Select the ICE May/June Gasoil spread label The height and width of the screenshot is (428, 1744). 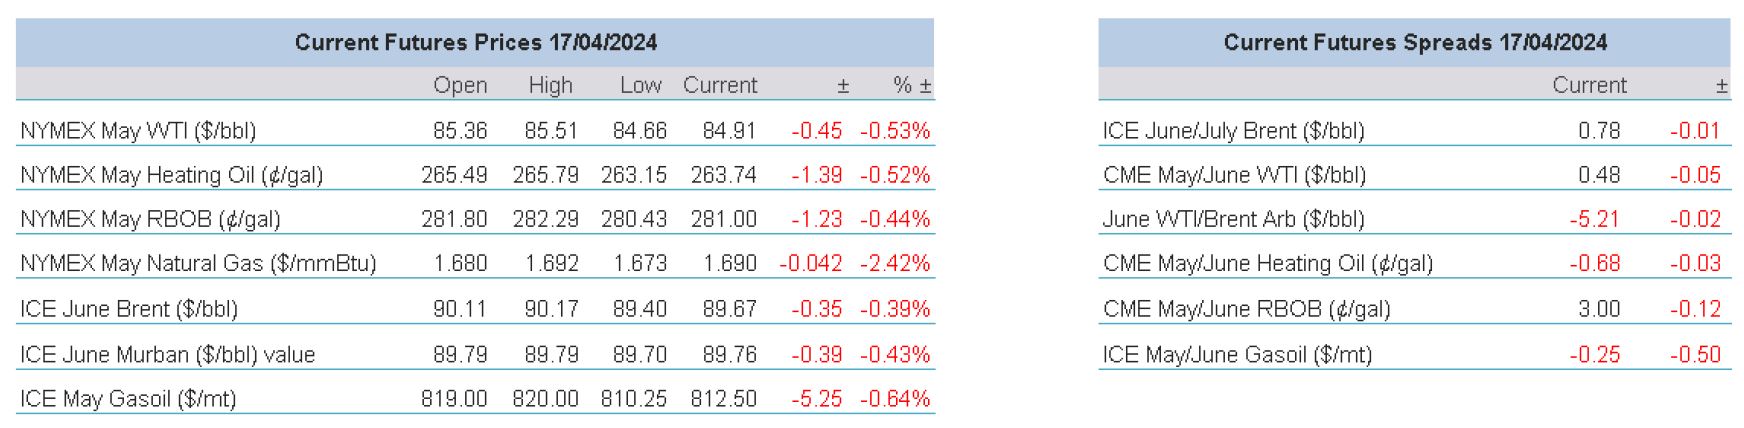click(1237, 354)
